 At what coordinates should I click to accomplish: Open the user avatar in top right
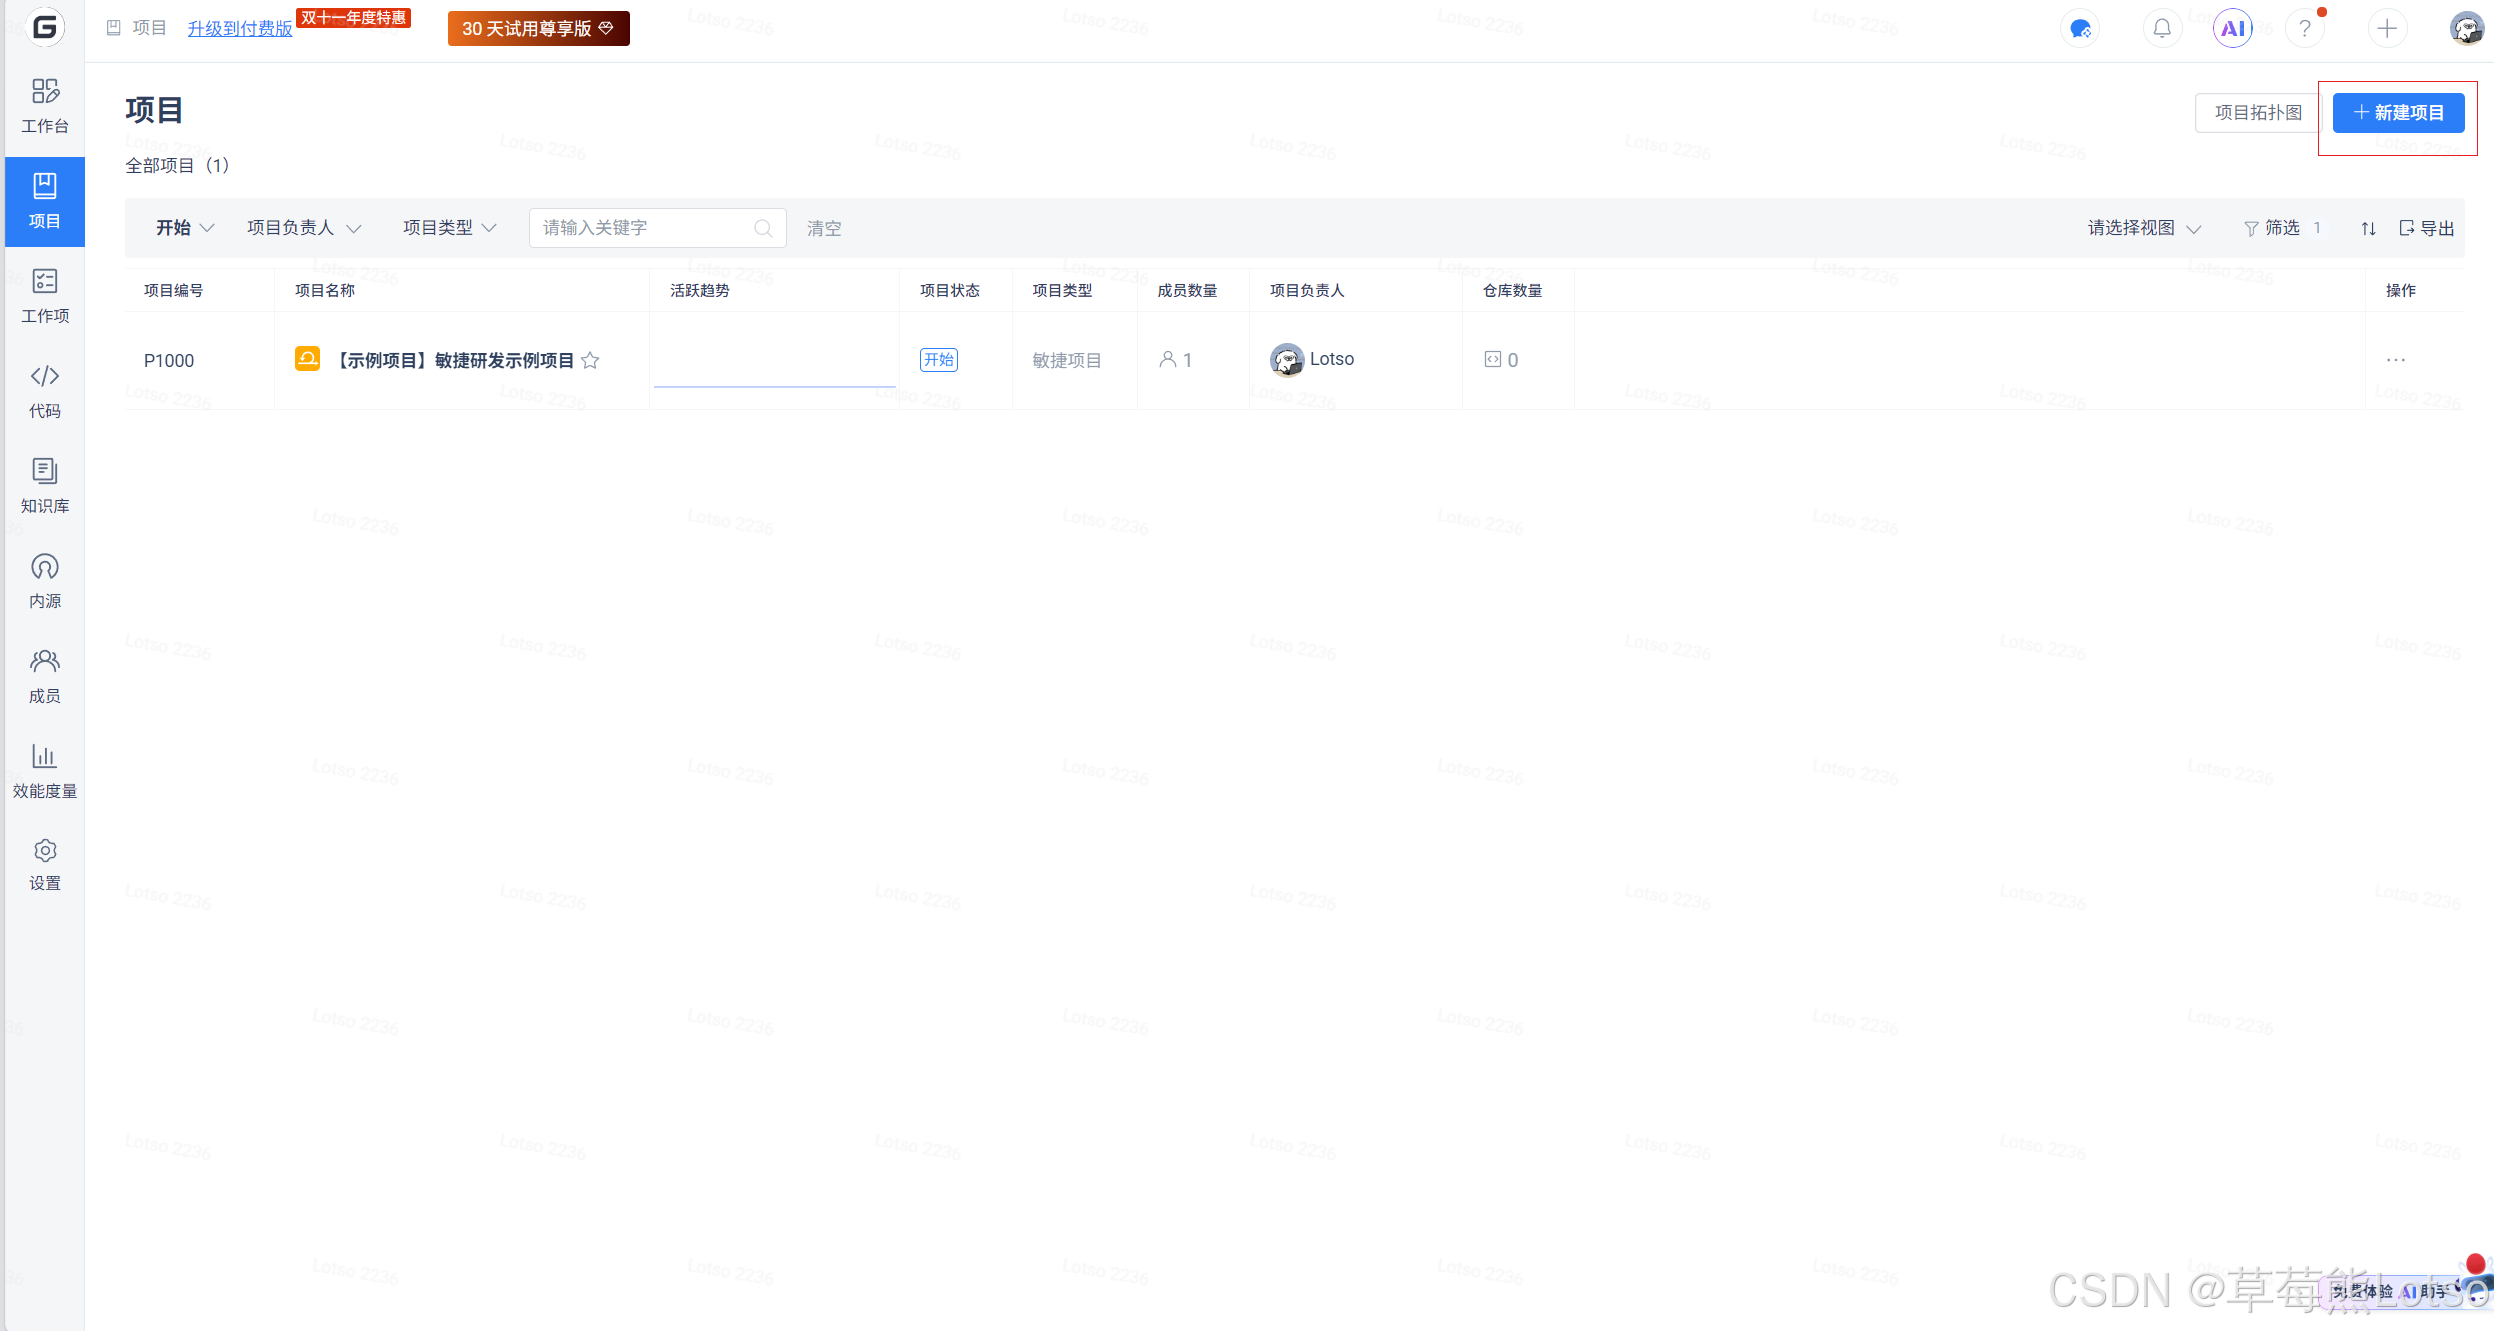tap(2465, 28)
